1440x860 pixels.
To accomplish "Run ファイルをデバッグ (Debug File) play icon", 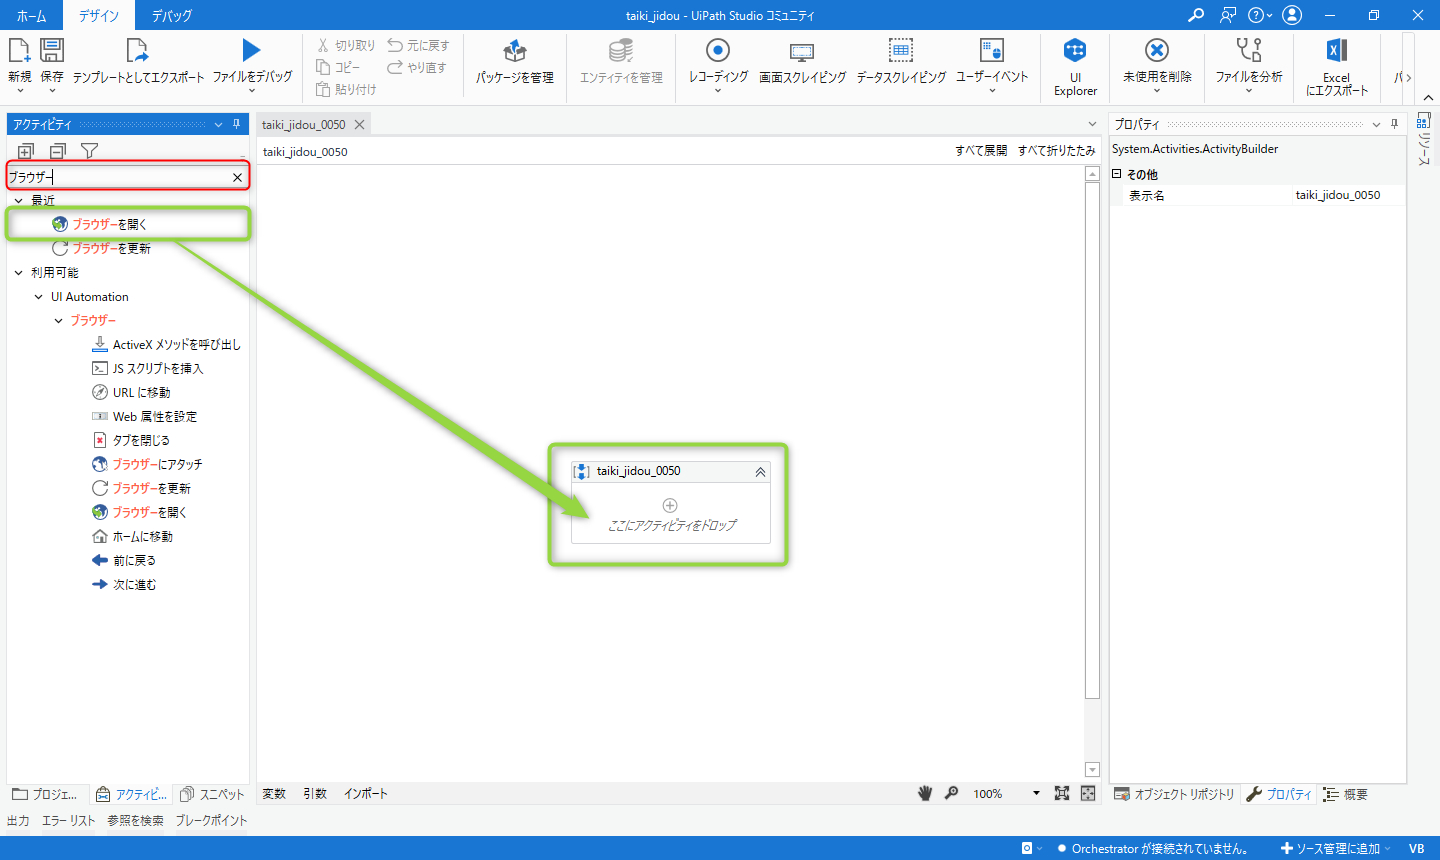I will point(252,50).
